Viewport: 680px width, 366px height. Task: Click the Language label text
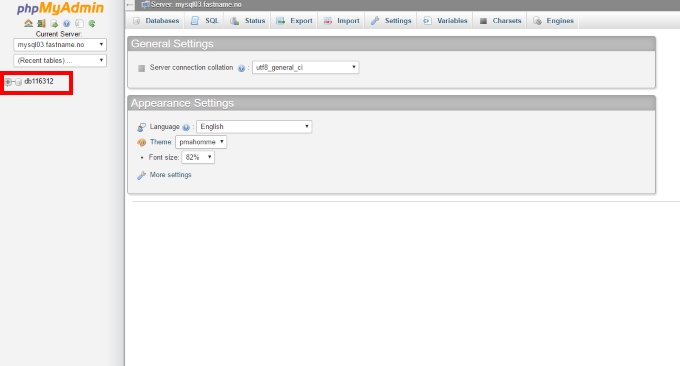click(164, 127)
